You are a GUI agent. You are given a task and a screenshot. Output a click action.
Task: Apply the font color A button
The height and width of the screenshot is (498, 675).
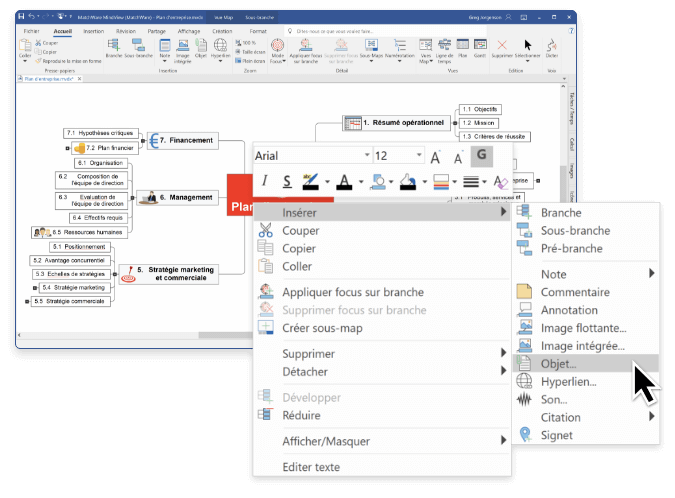click(x=344, y=181)
